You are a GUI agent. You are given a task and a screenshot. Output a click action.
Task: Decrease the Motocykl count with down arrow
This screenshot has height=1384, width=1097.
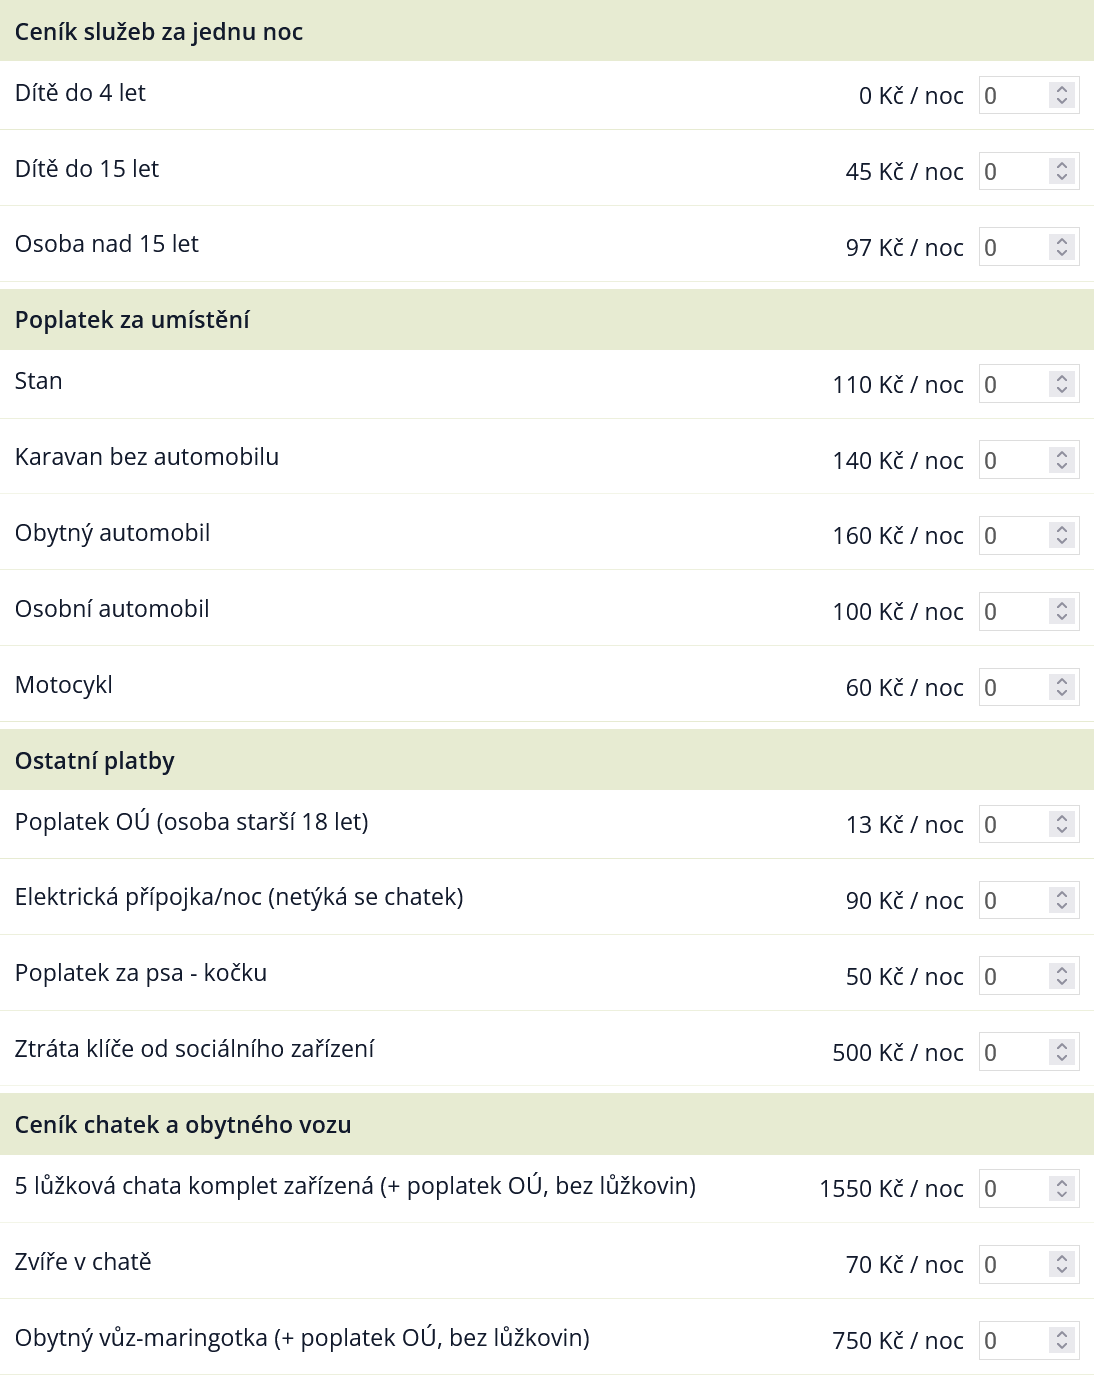pyautogui.click(x=1062, y=693)
